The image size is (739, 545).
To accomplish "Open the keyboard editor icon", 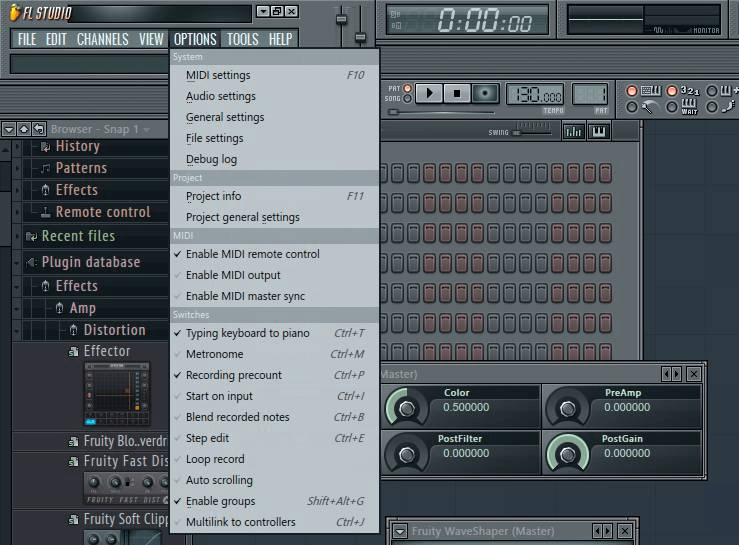I will tap(599, 131).
